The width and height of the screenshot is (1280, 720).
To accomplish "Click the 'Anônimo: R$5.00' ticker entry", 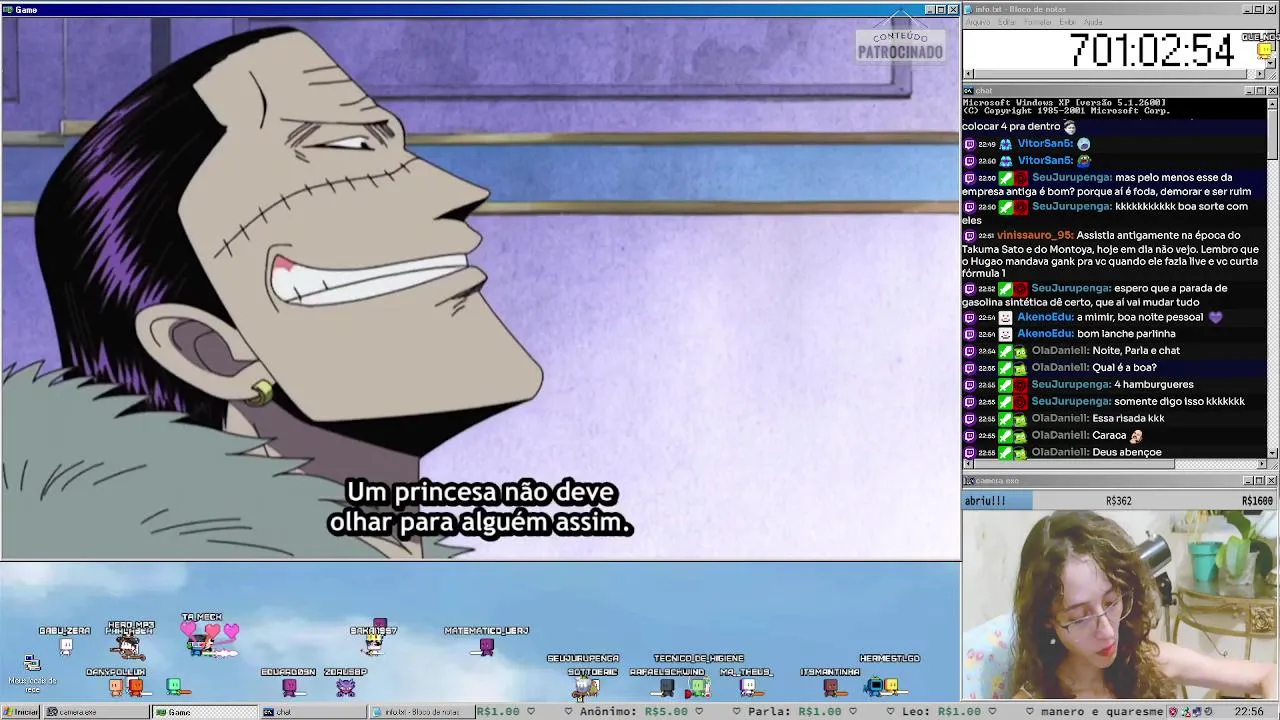I will (x=634, y=712).
